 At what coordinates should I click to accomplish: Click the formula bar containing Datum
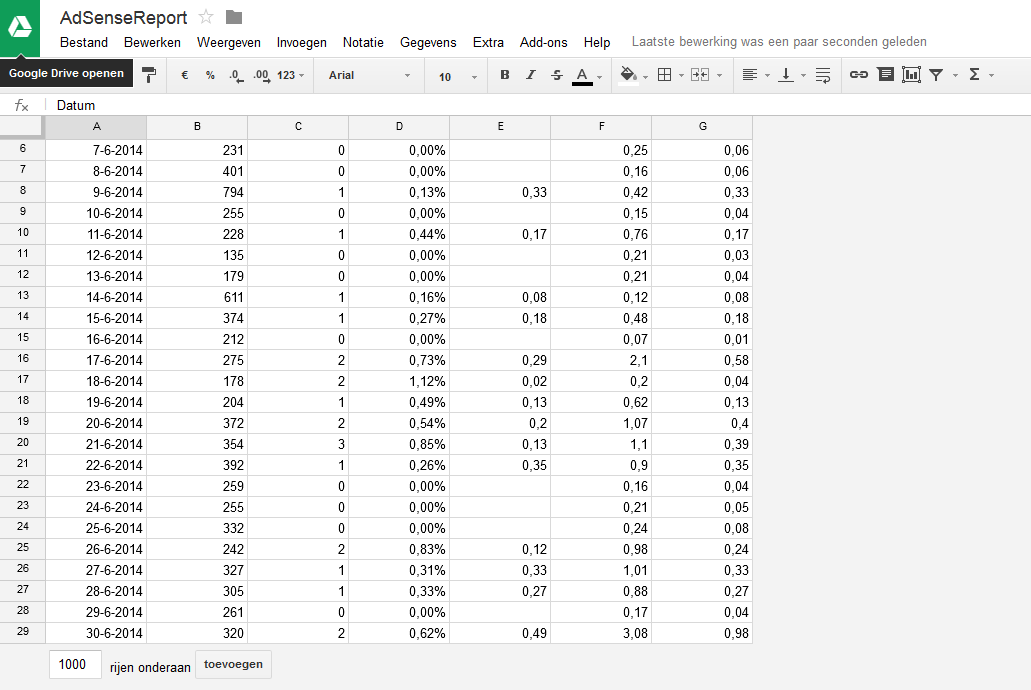tap(539, 105)
